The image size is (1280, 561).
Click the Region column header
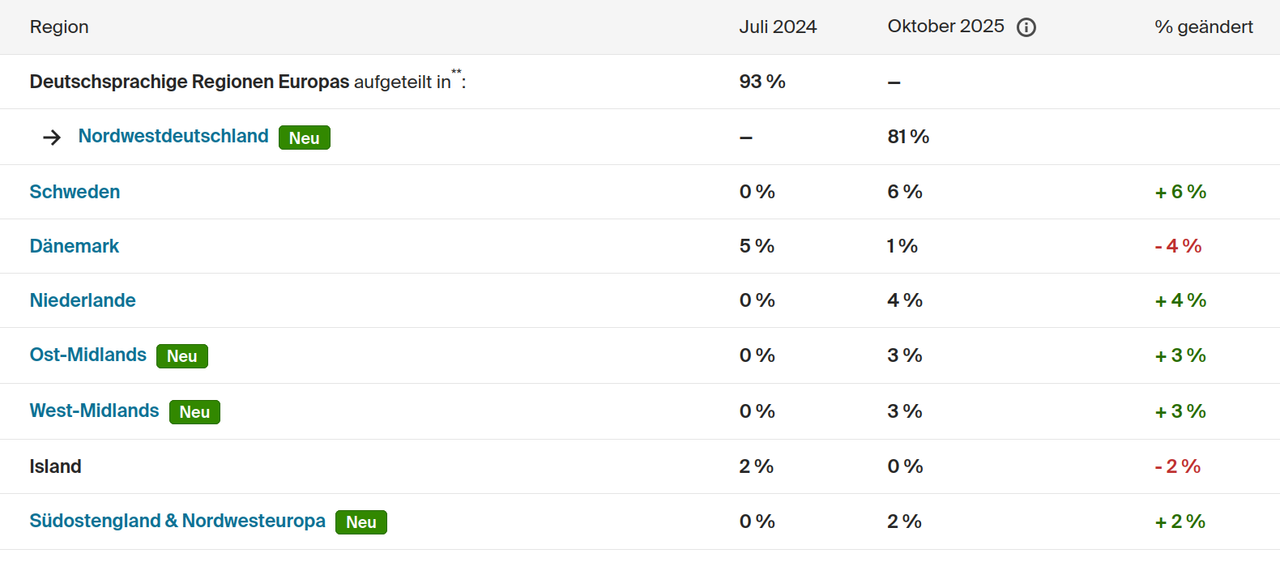(59, 27)
